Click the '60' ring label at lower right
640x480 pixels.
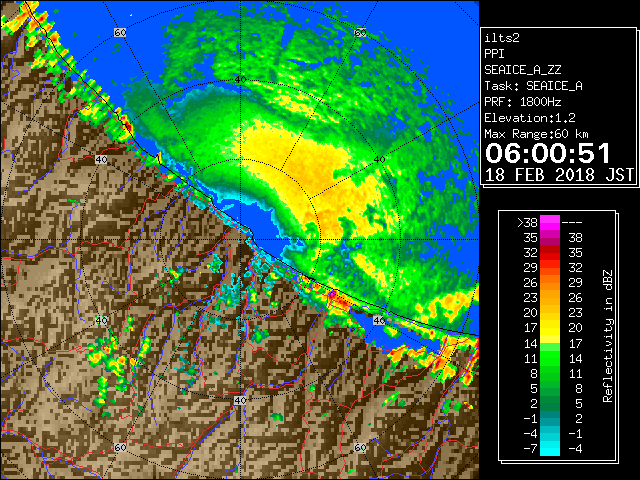360,447
